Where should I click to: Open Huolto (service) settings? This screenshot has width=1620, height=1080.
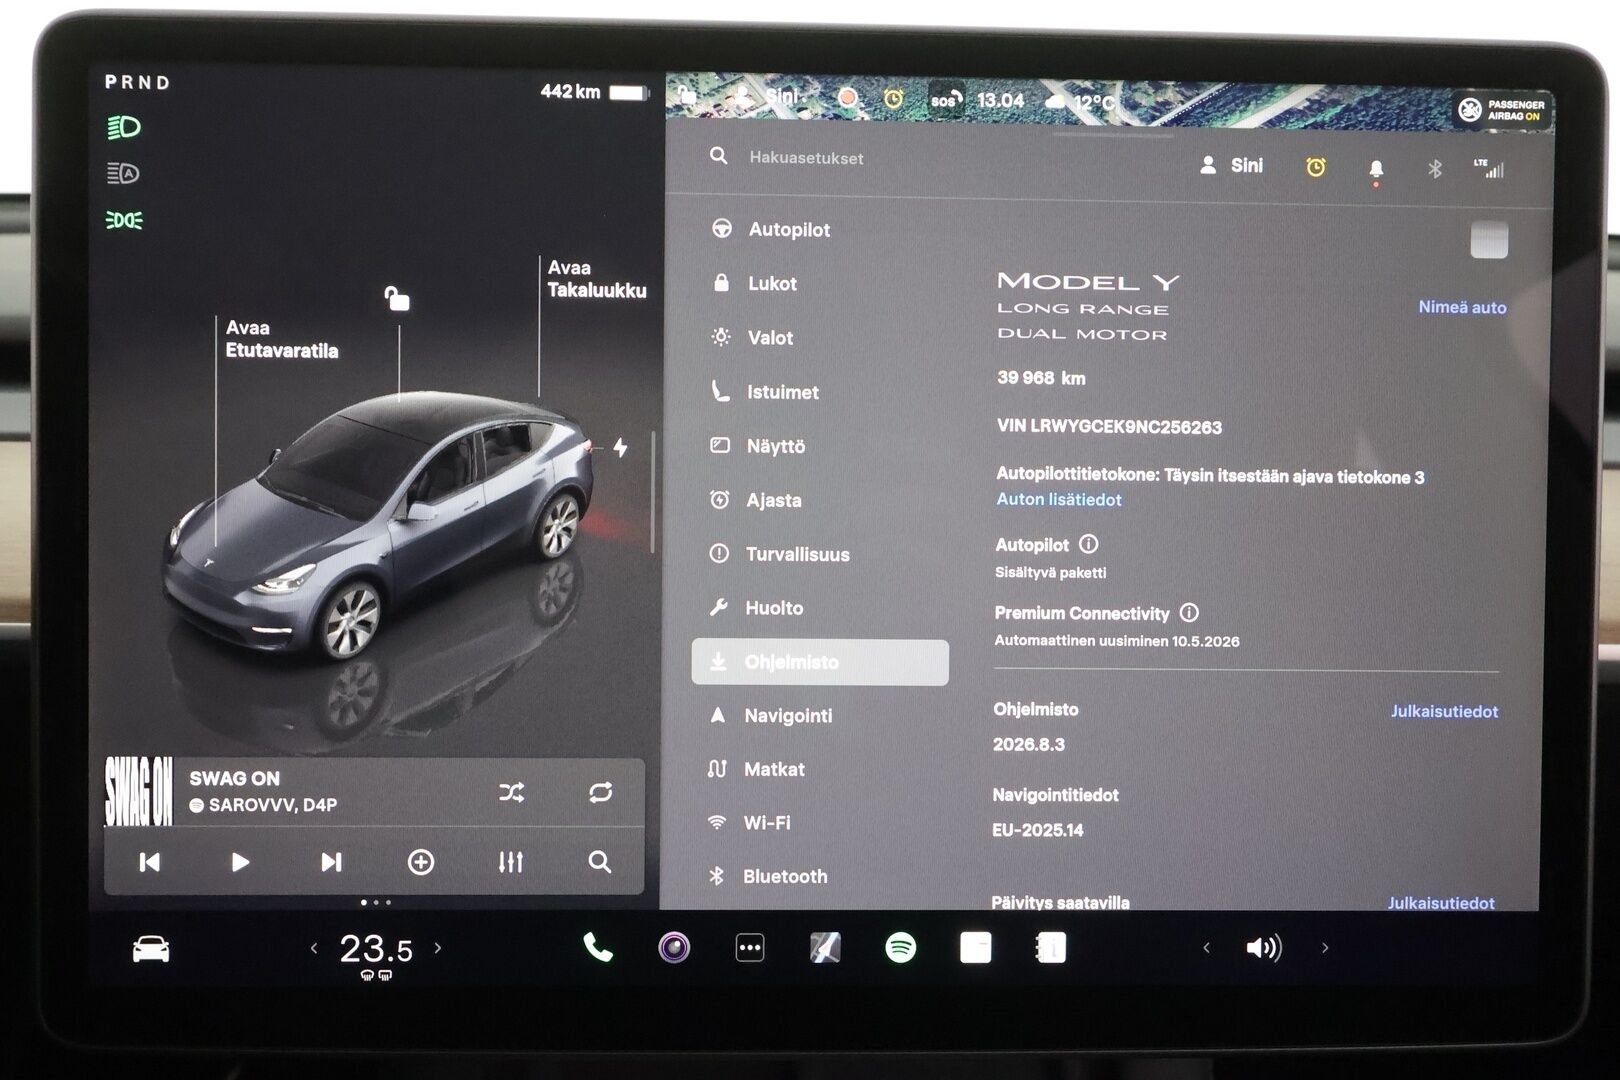(756, 608)
